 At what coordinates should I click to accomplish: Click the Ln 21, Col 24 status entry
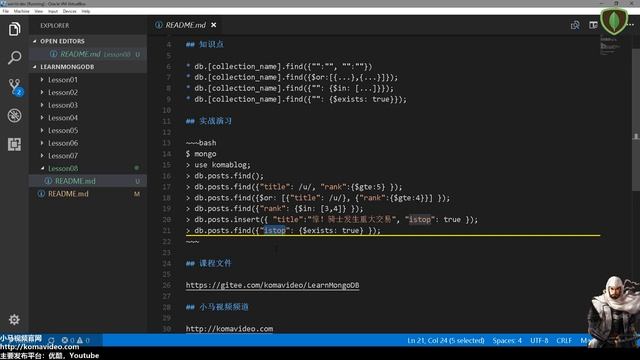(446, 340)
